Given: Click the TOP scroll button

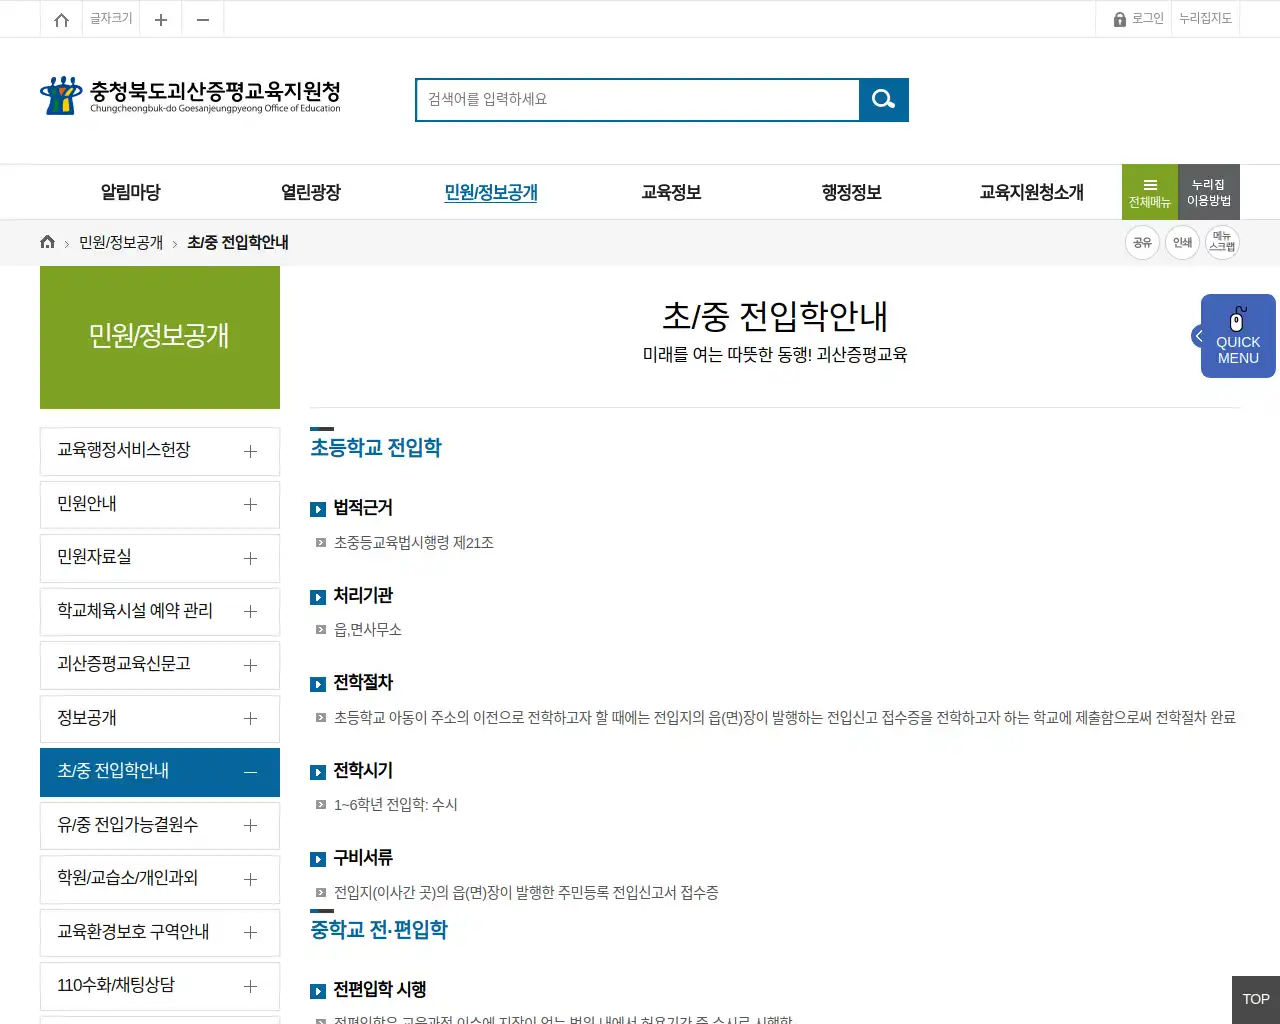Looking at the screenshot, I should (x=1256, y=999).
